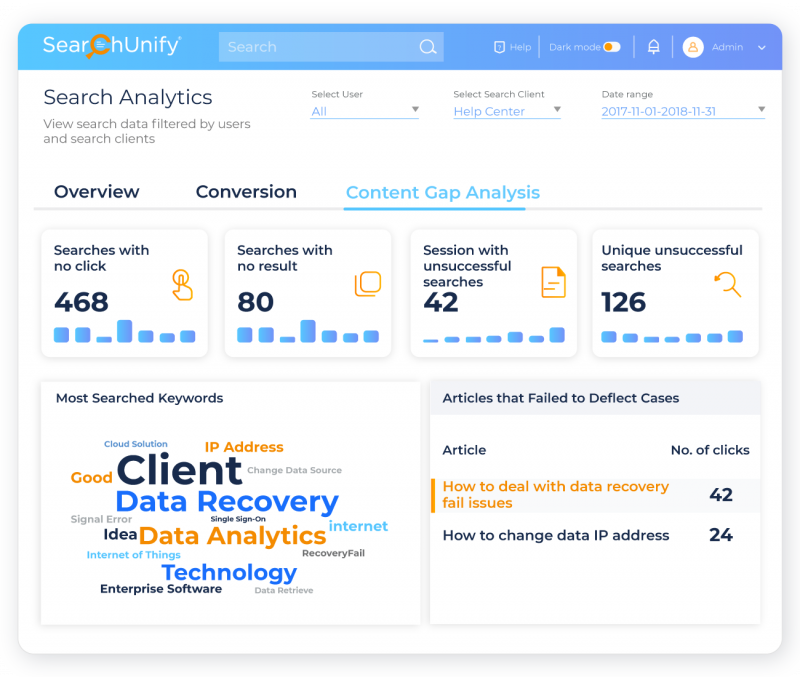
Task: Select the Content Gap Analysis tab
Action: coord(442,192)
